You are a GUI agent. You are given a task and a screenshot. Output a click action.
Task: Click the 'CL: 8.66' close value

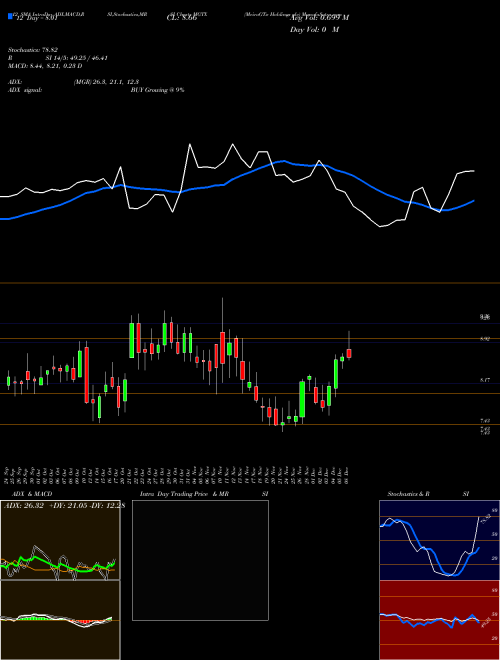(182, 19)
